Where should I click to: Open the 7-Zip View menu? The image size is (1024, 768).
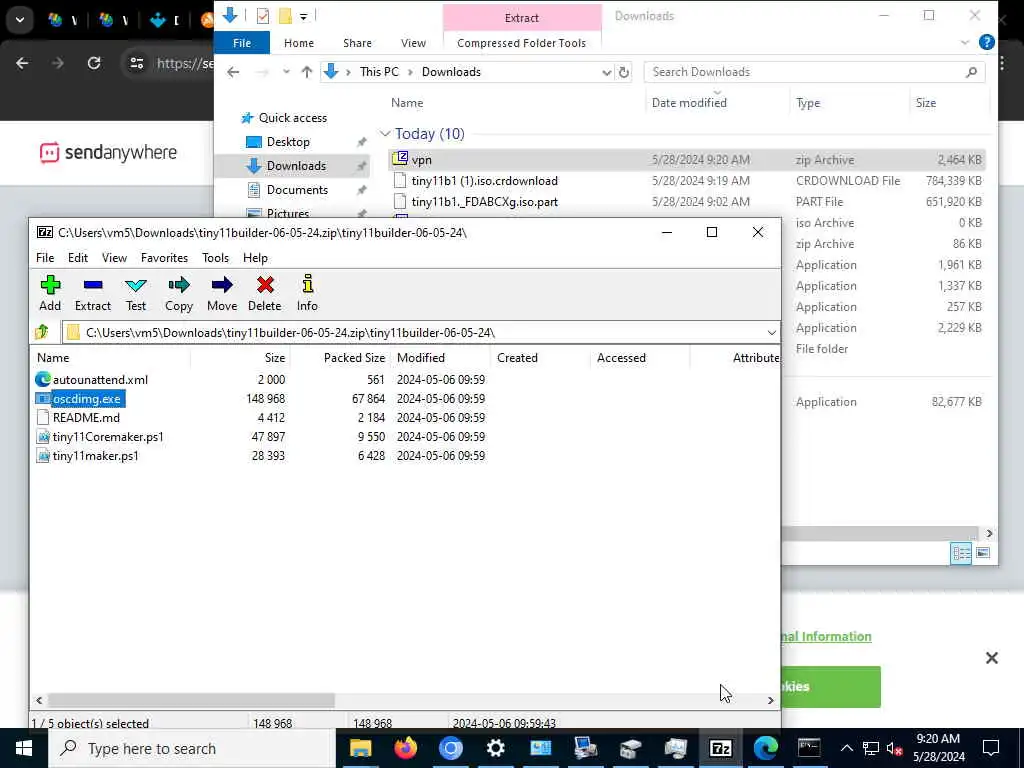pyautogui.click(x=114, y=258)
